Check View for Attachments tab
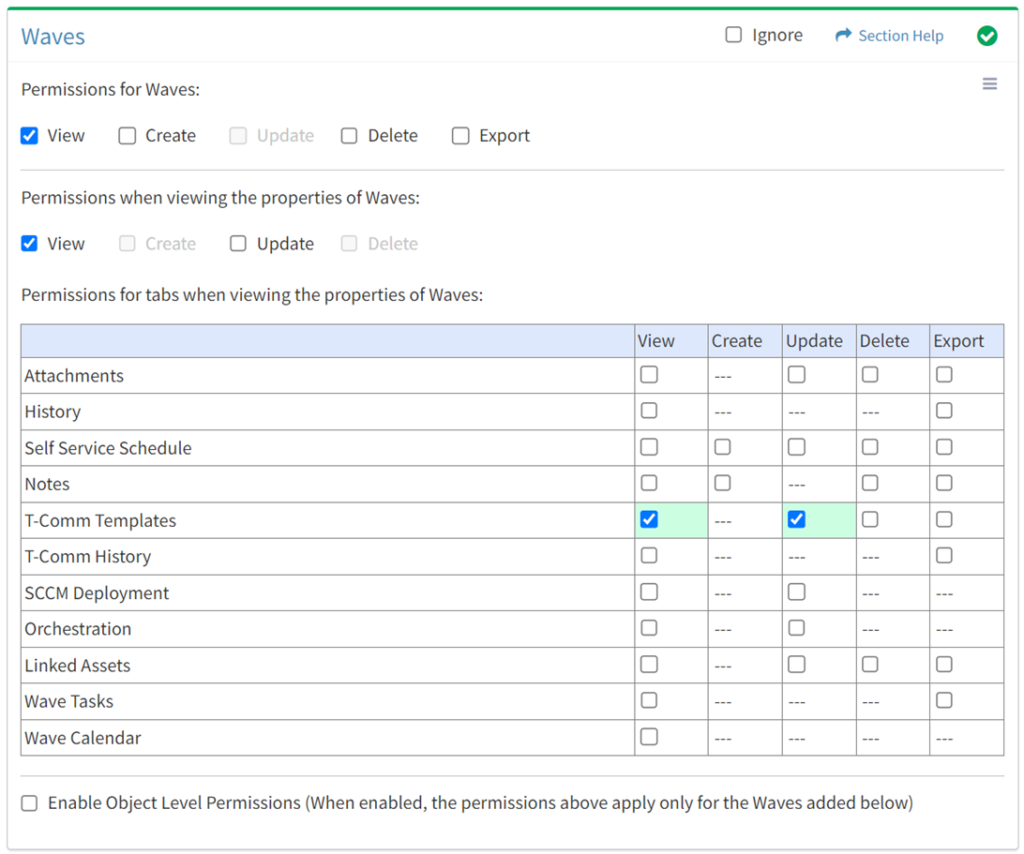Viewport: 1024px width, 854px height. click(x=649, y=375)
